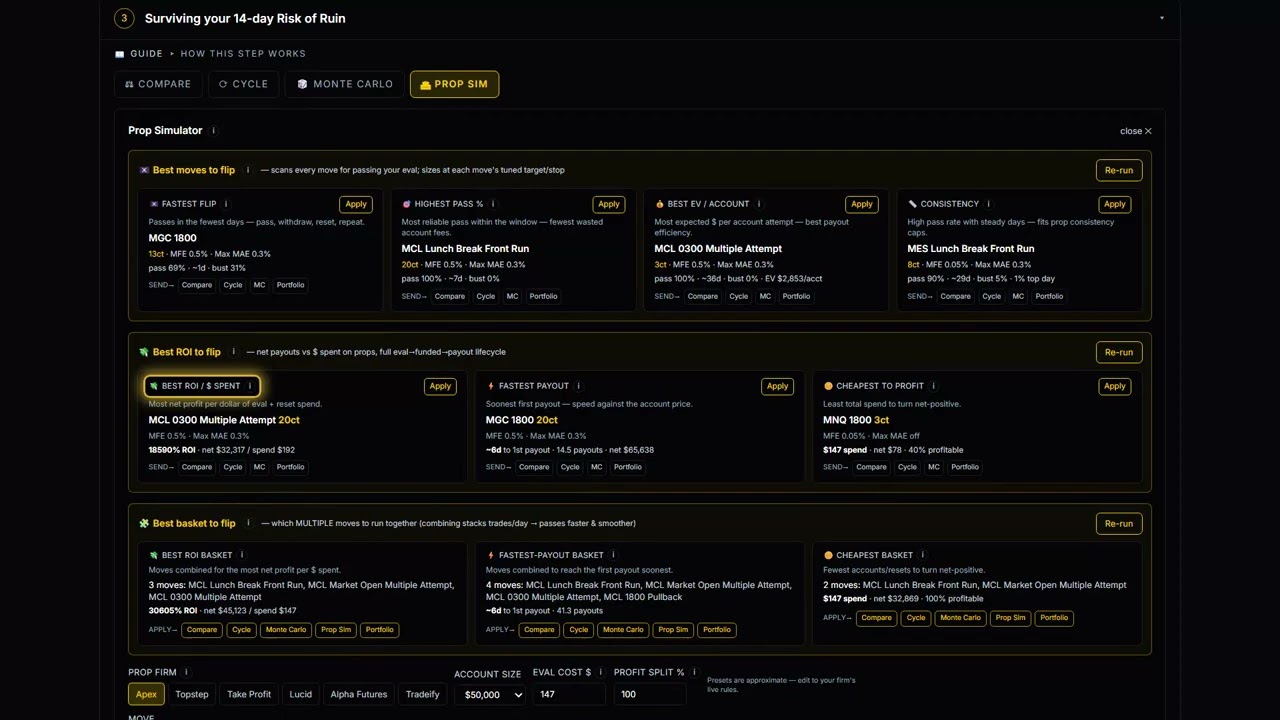This screenshot has height=720, width=1280.
Task: Apply CHEAPEST BASKET to Cycle
Action: coord(916,618)
